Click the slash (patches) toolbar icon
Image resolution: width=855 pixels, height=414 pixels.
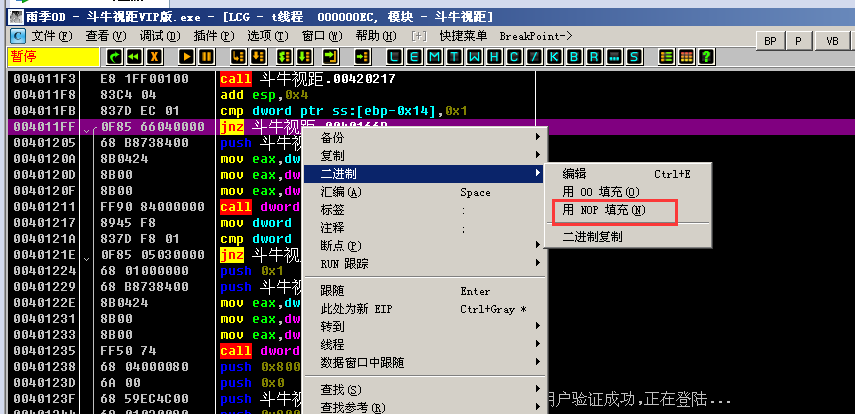click(534, 57)
